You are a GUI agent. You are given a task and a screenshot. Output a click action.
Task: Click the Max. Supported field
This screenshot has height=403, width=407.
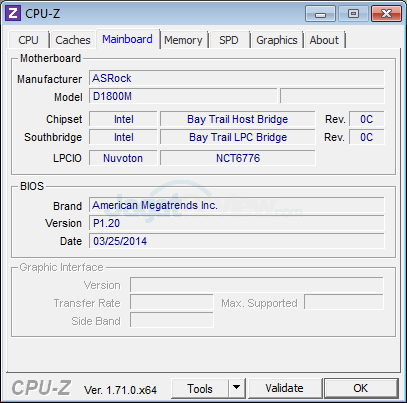pyautogui.click(x=344, y=303)
